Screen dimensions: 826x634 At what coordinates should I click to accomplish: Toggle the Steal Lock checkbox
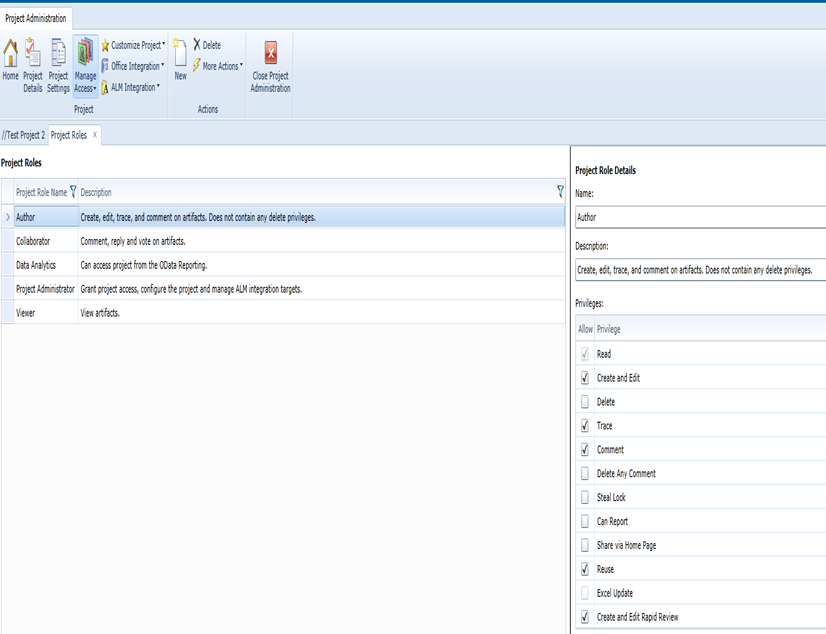tap(585, 498)
